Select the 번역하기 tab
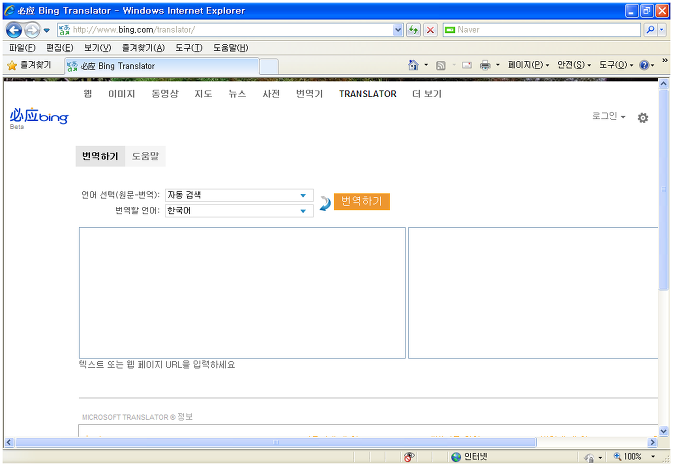 (100, 156)
